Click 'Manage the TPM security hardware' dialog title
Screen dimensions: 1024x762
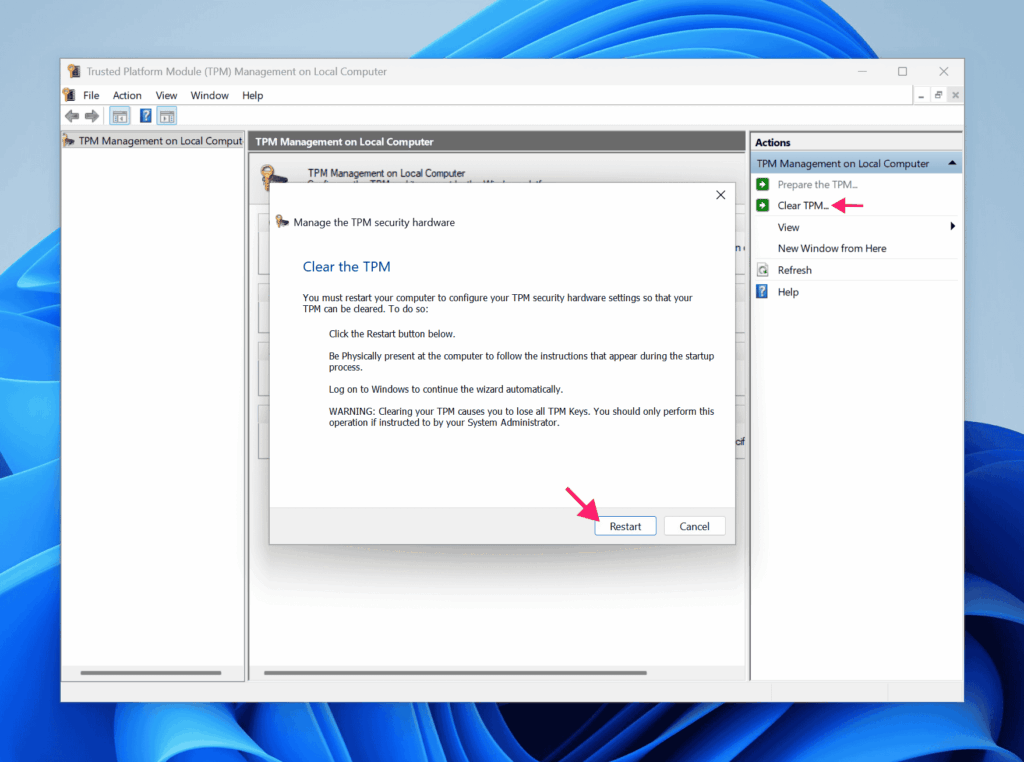(x=374, y=223)
